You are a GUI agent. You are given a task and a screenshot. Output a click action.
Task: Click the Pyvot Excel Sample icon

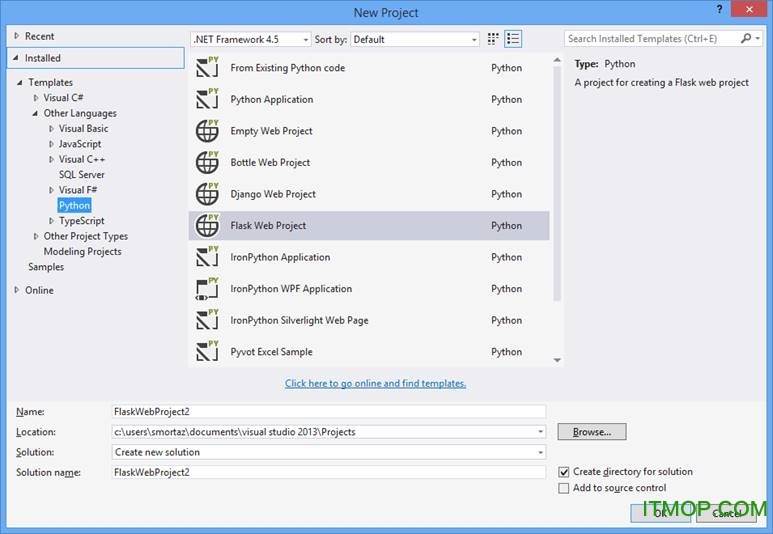(207, 352)
